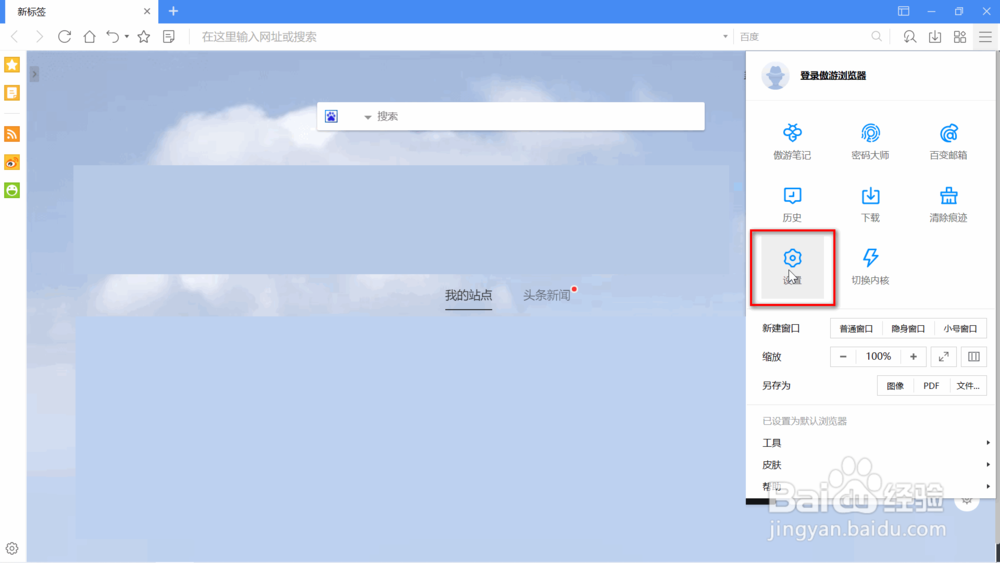
Task: Open 历史 history
Action: (792, 204)
